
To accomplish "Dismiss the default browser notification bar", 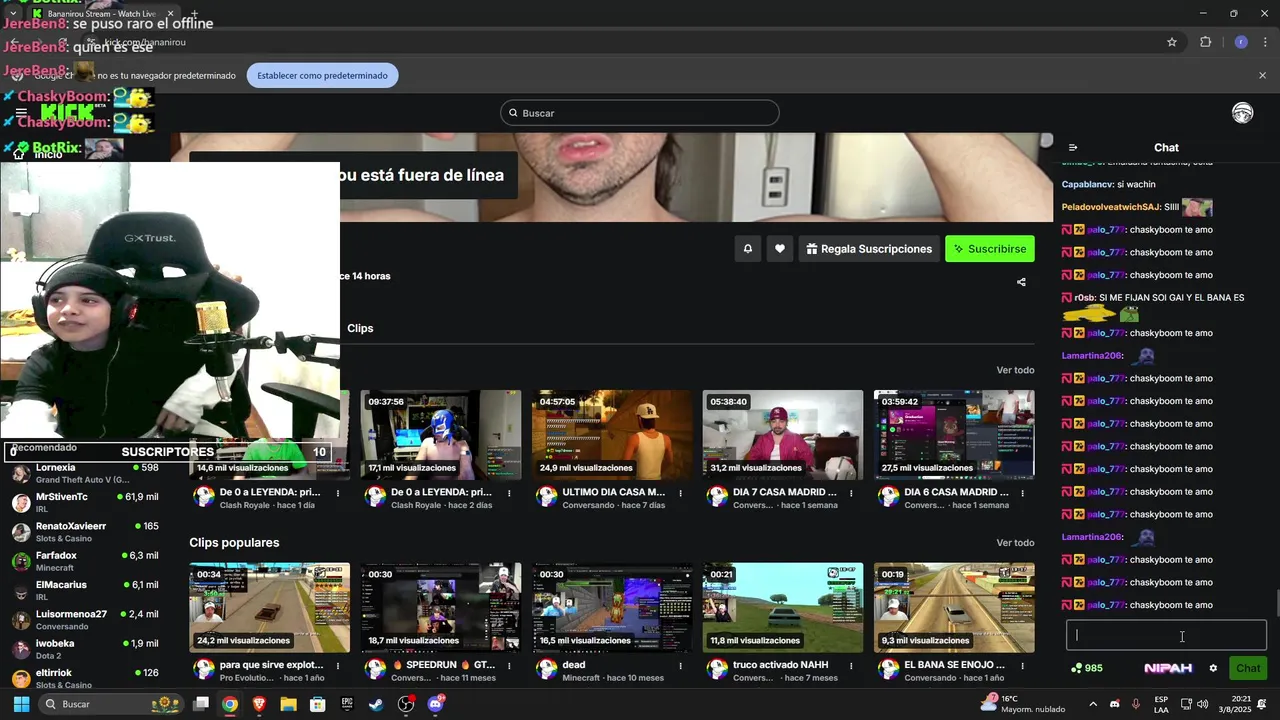I will click(x=1262, y=75).
